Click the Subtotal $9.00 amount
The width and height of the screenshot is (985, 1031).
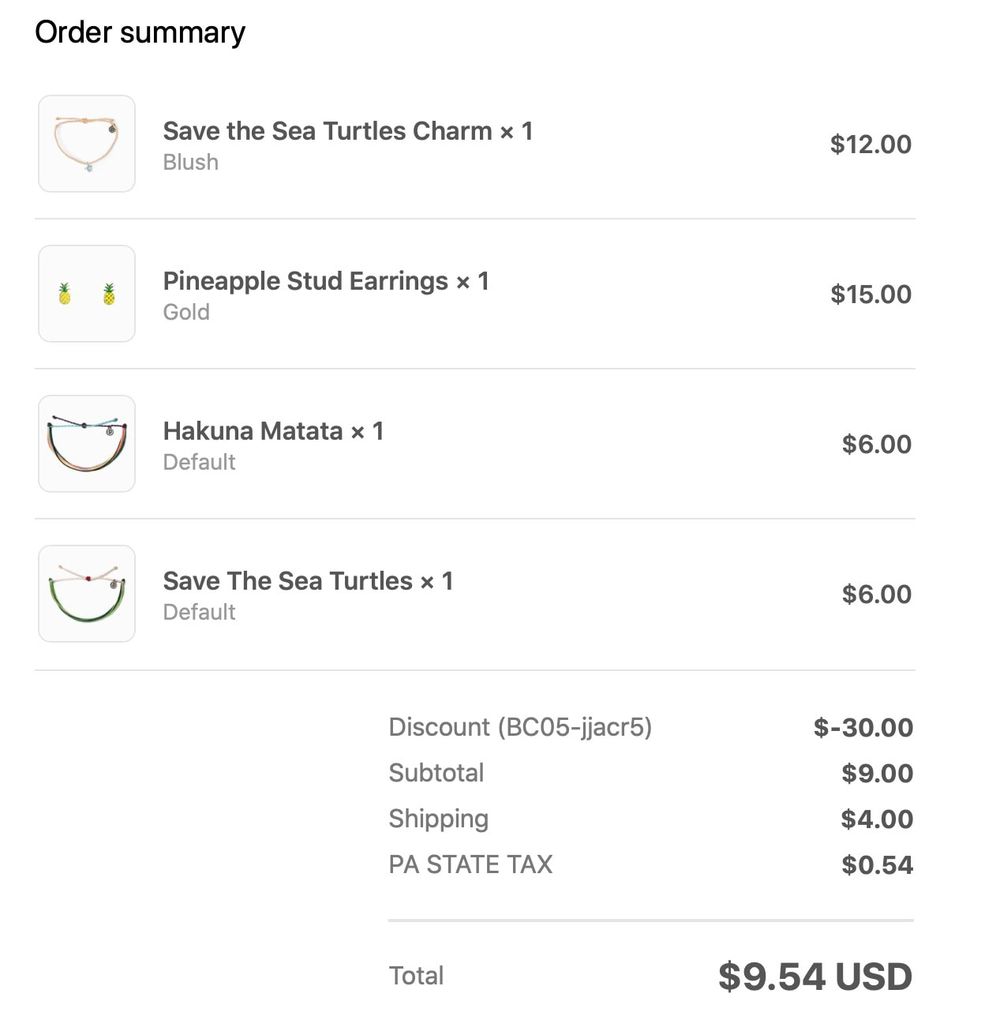click(x=877, y=773)
